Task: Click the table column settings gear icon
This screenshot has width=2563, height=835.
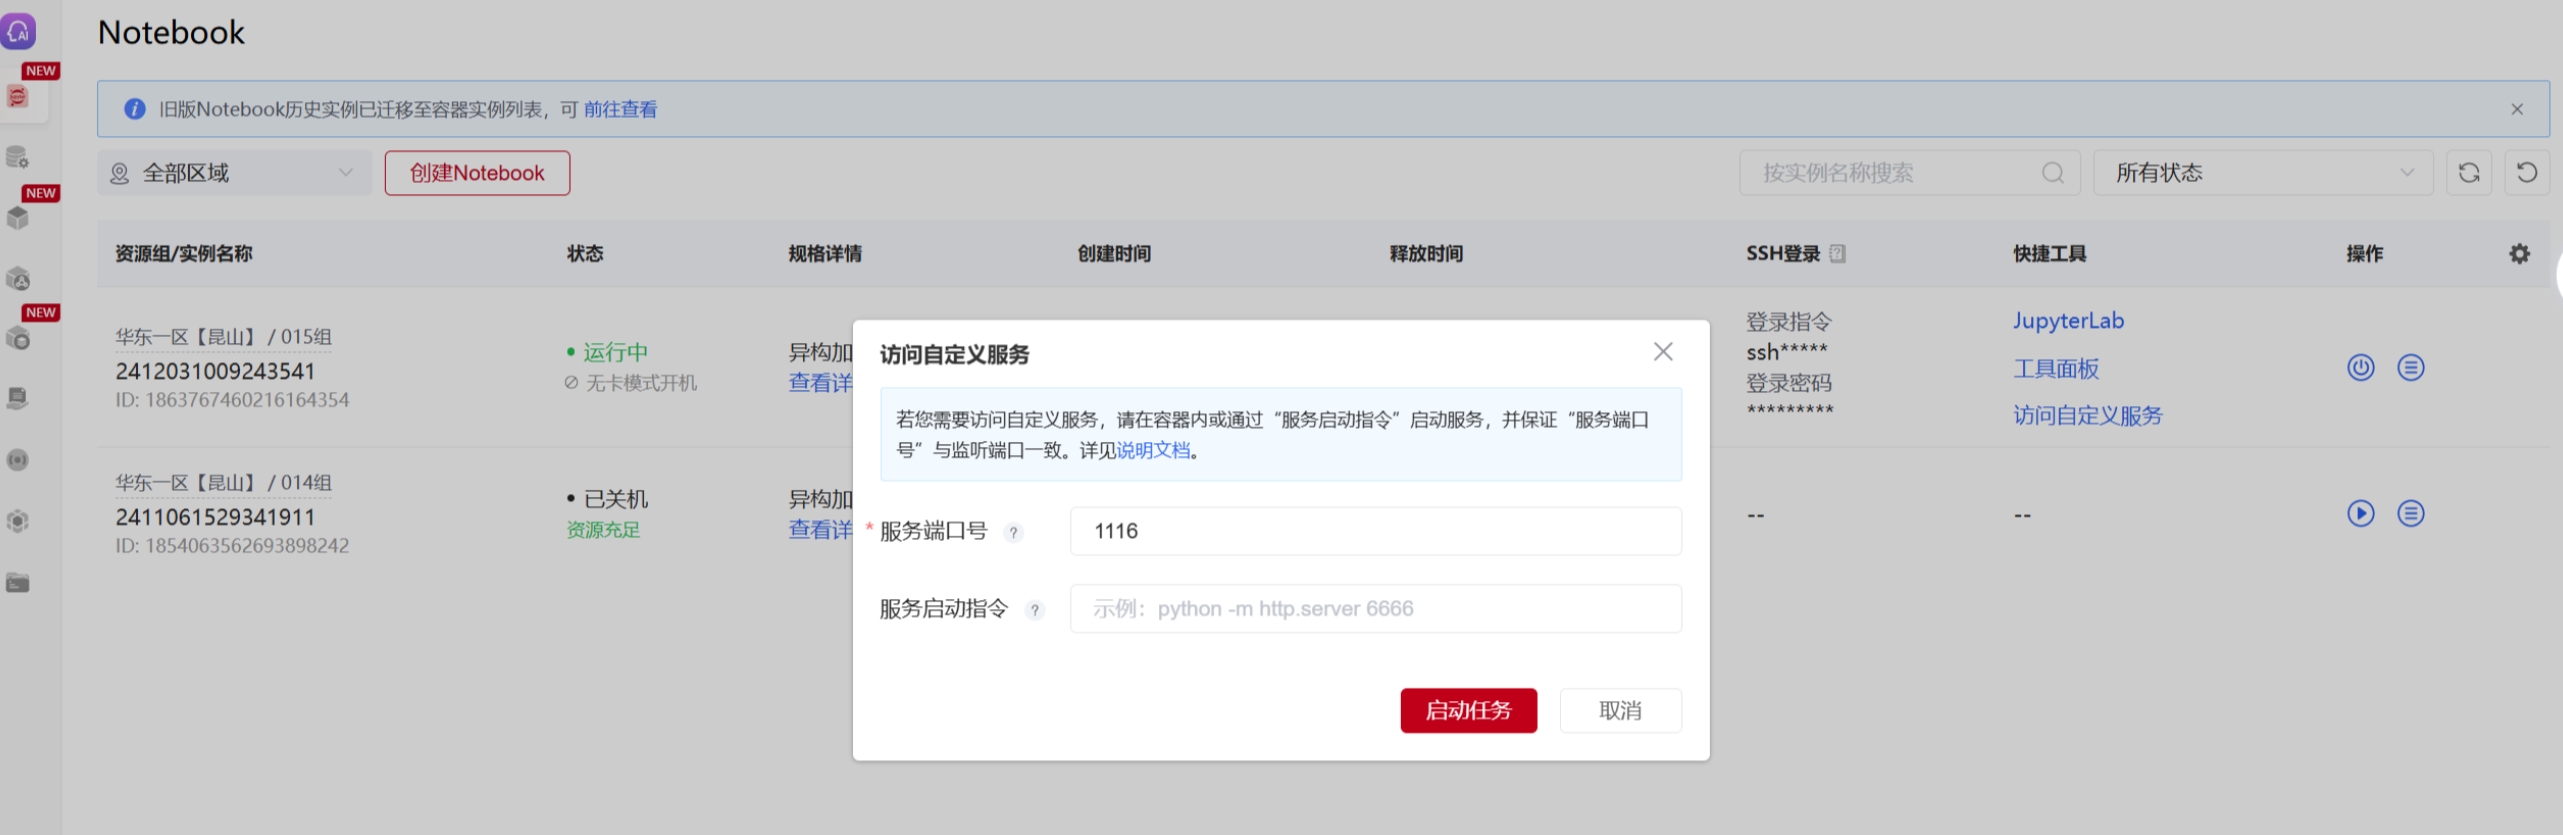Action: pyautogui.click(x=2519, y=254)
